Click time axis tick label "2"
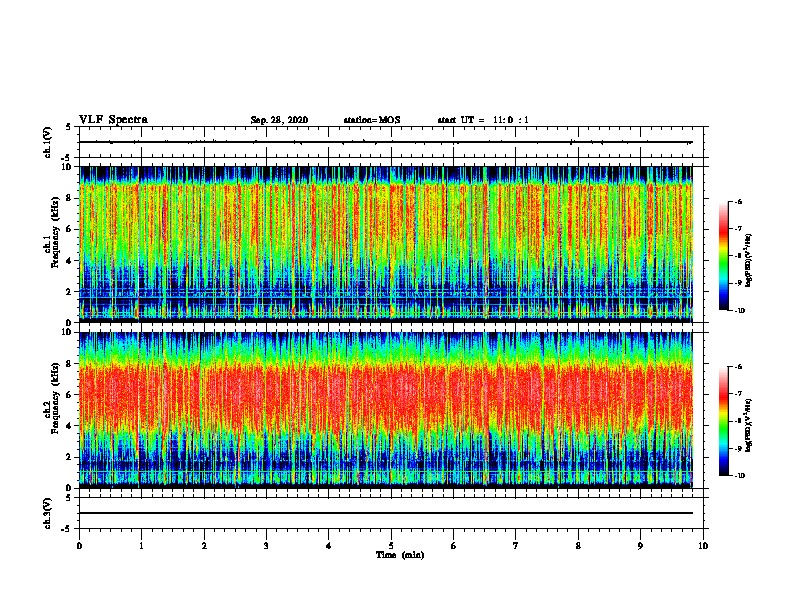Screen dimensions: 792x612 coord(204,546)
